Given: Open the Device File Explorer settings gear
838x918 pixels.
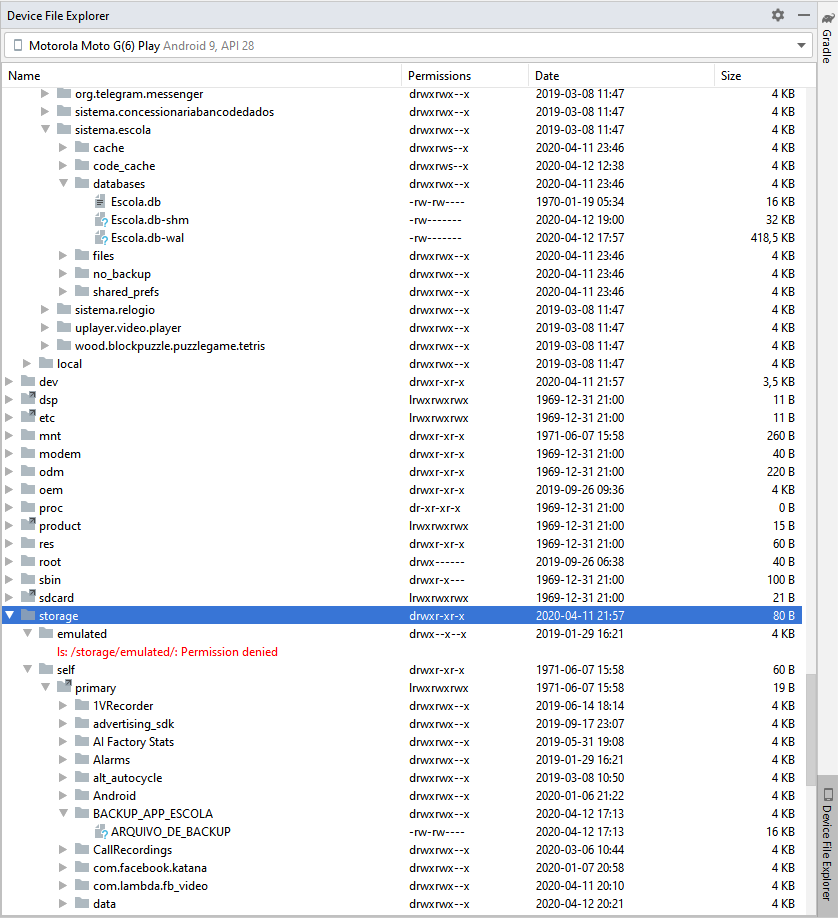Looking at the screenshot, I should (778, 15).
